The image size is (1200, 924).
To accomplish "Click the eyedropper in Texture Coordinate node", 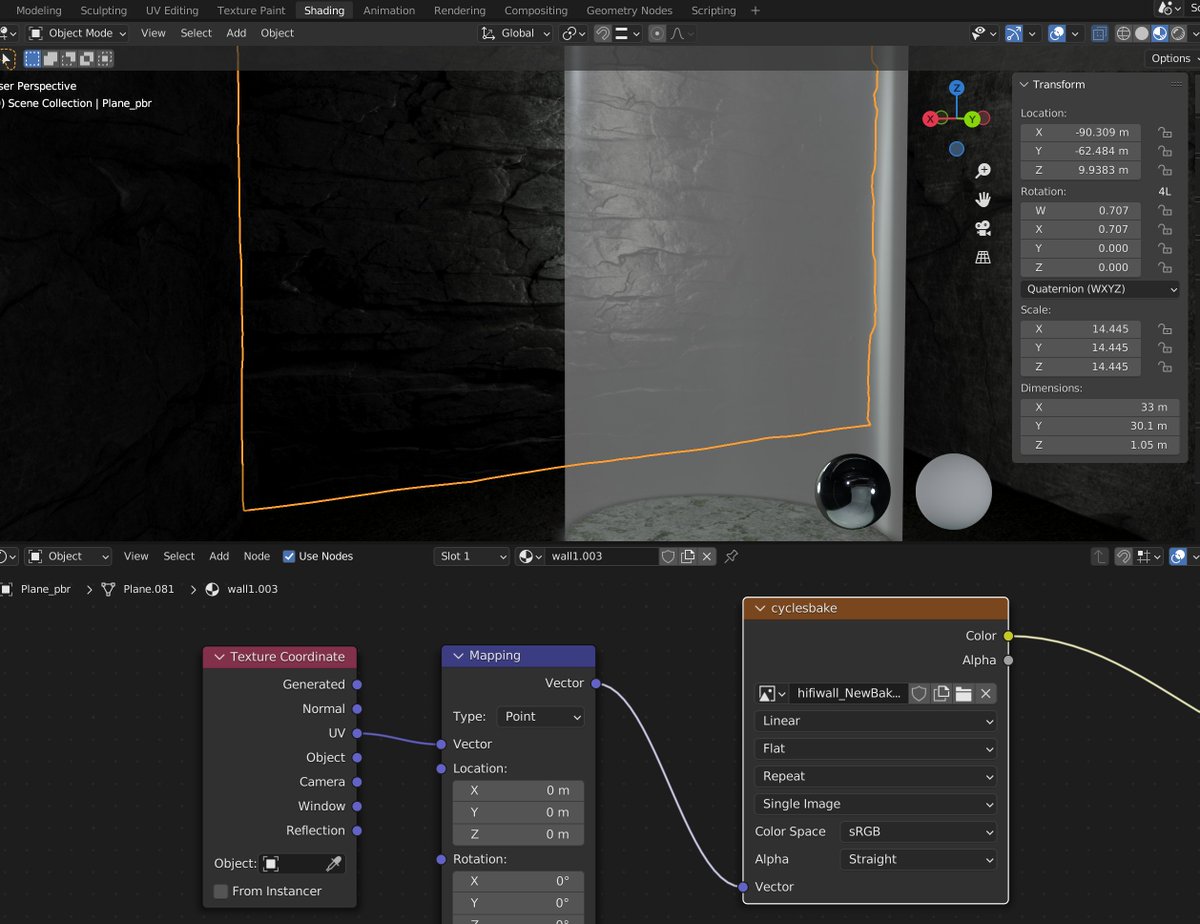I will 334,863.
